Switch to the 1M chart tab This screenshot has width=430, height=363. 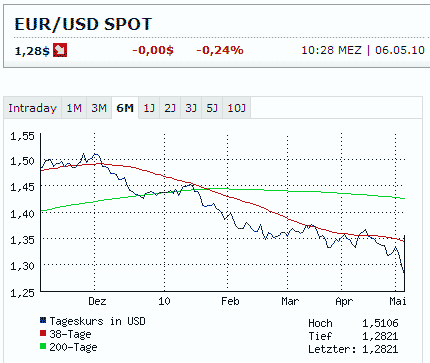tap(74, 108)
